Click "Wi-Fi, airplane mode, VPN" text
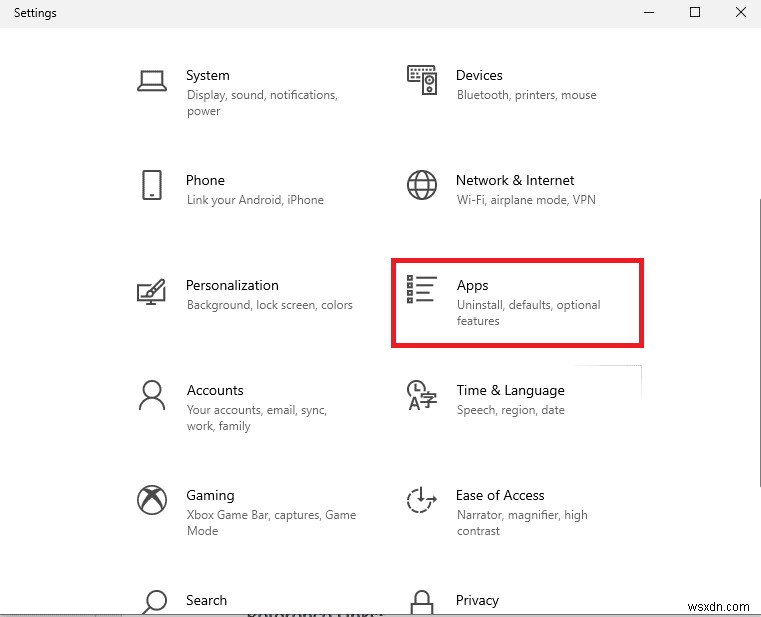This screenshot has height=617, width=761. pyautogui.click(x=526, y=200)
